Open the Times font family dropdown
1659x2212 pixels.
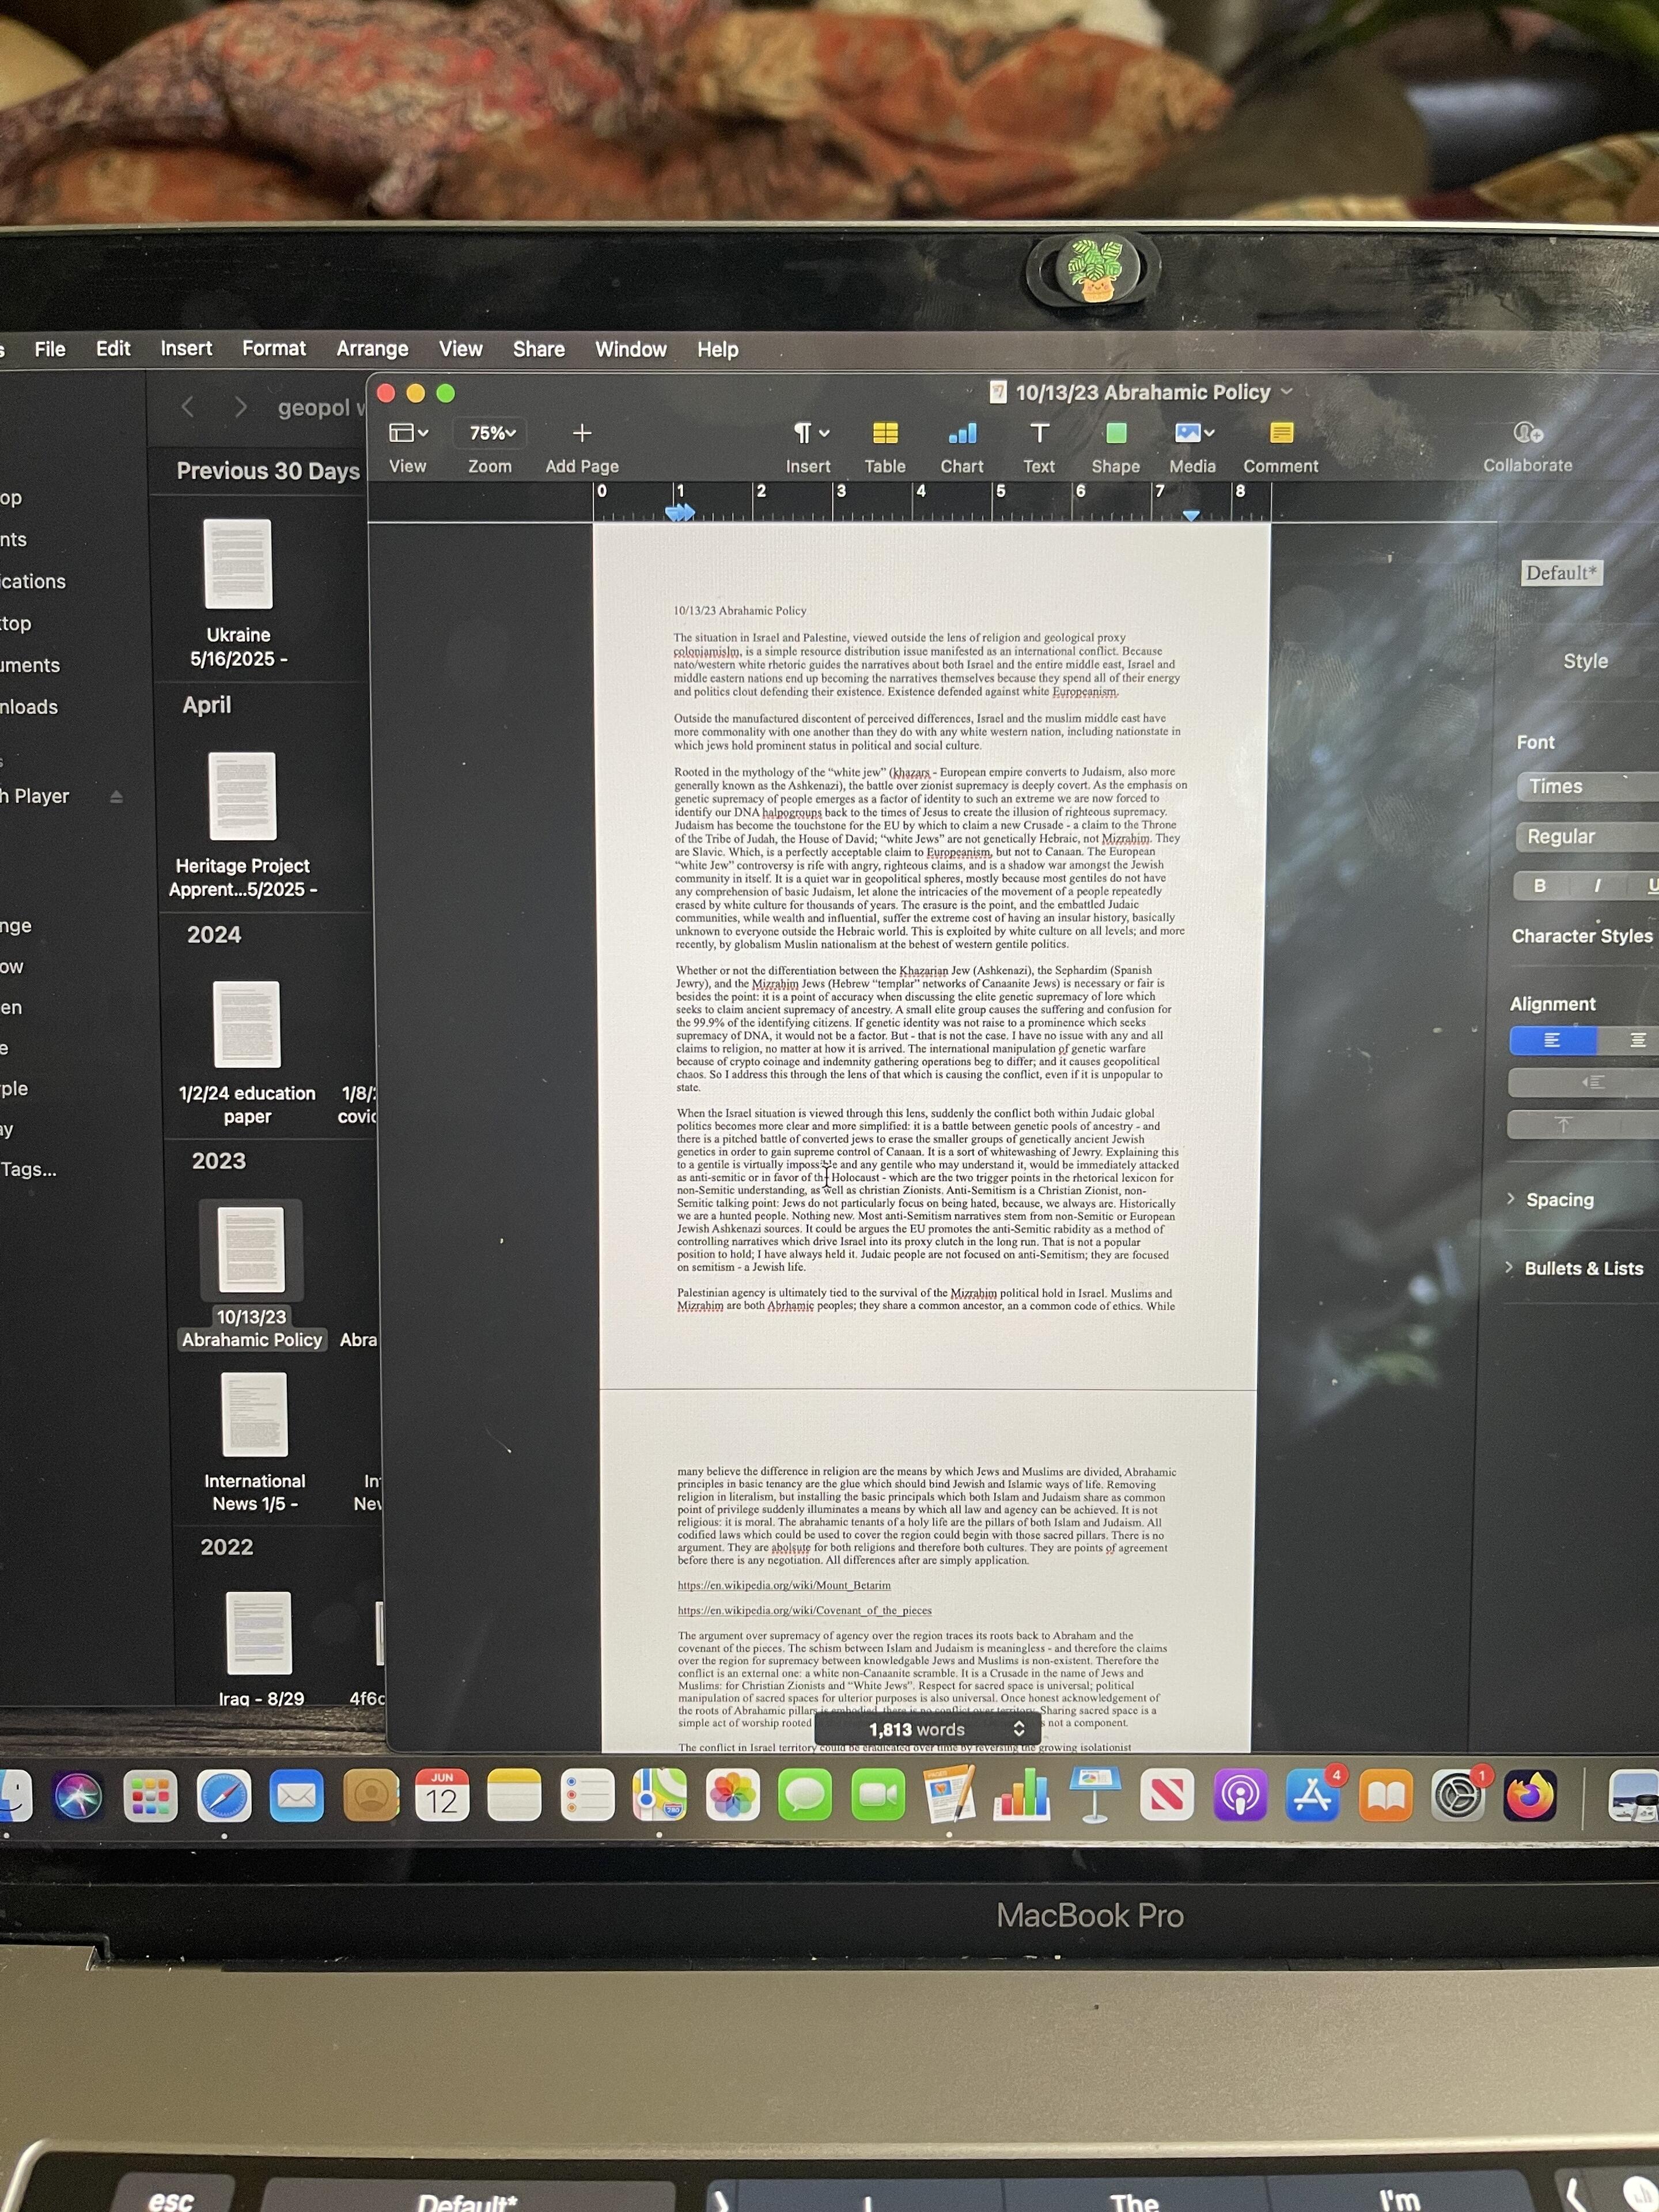click(1588, 787)
